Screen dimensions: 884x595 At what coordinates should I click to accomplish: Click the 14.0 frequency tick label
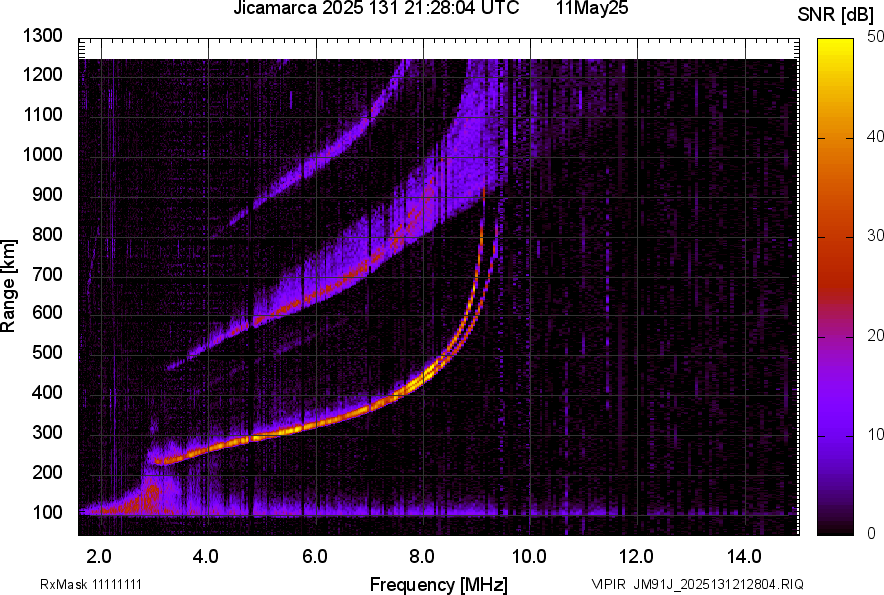coord(744,557)
